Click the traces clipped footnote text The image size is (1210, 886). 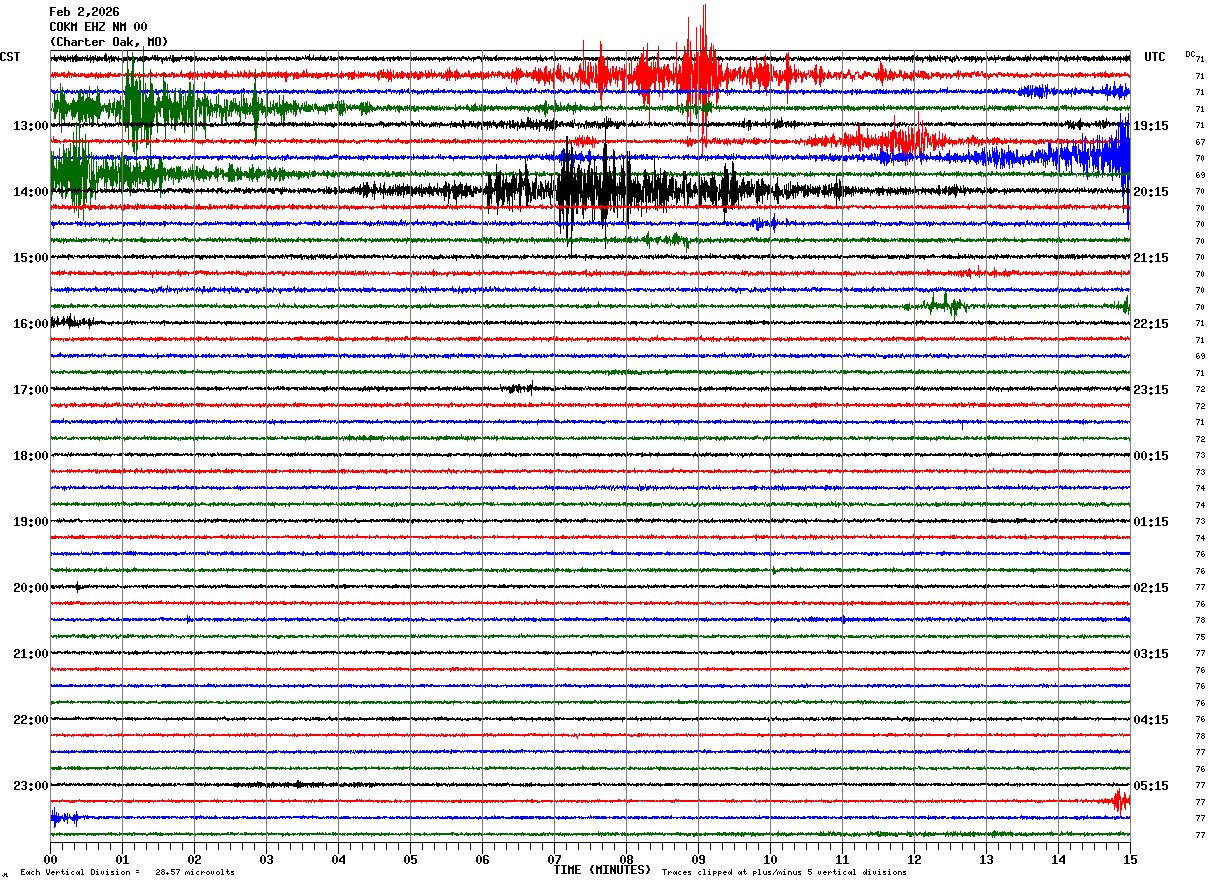click(784, 872)
